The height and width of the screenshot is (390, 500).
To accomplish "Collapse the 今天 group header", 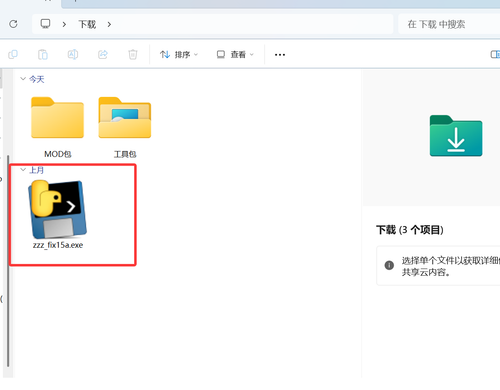I will [x=32, y=79].
